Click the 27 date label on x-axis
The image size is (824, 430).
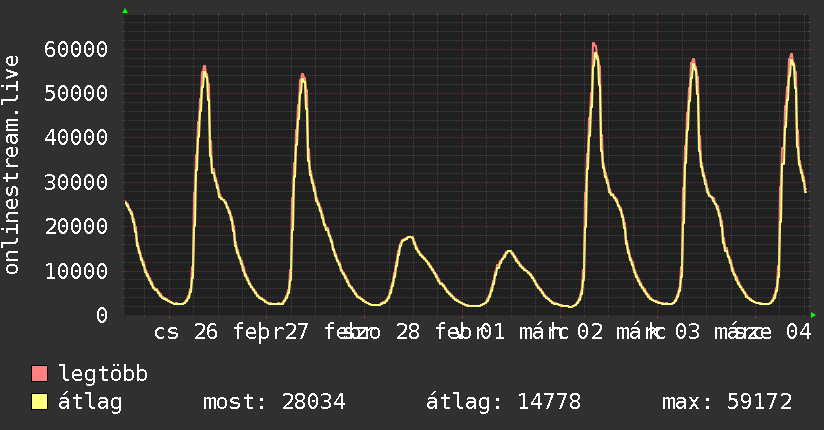pos(296,332)
